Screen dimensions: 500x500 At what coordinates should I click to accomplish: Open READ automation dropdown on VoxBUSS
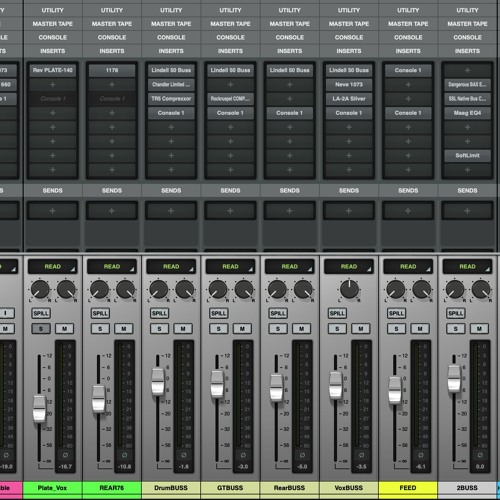349,267
